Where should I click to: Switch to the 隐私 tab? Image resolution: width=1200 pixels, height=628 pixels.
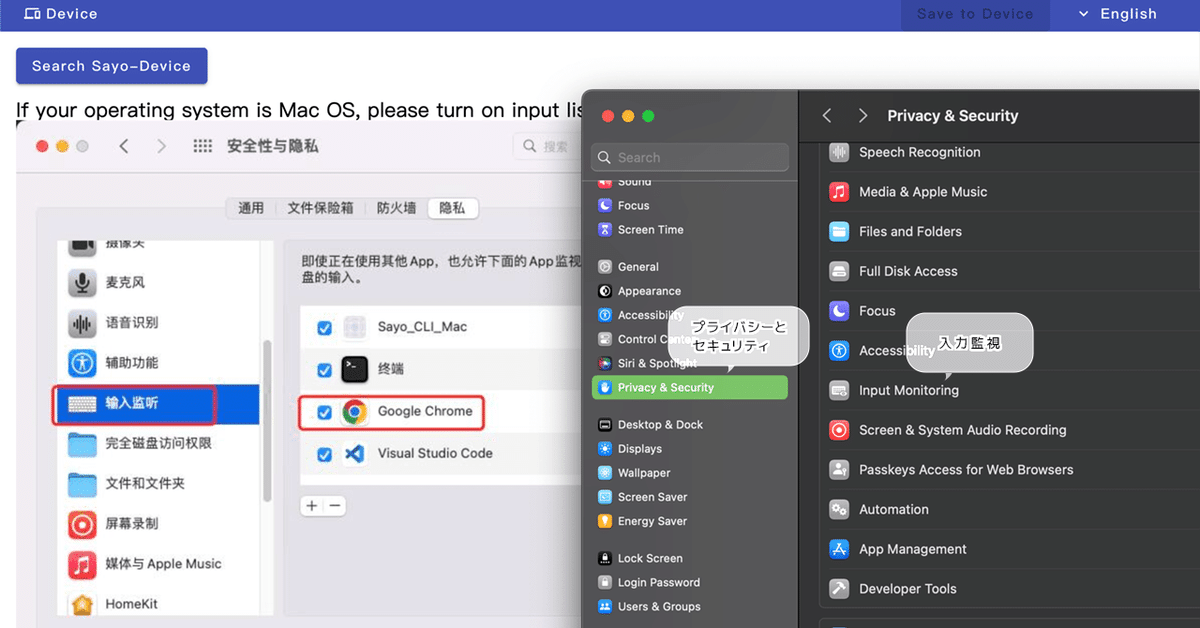452,208
